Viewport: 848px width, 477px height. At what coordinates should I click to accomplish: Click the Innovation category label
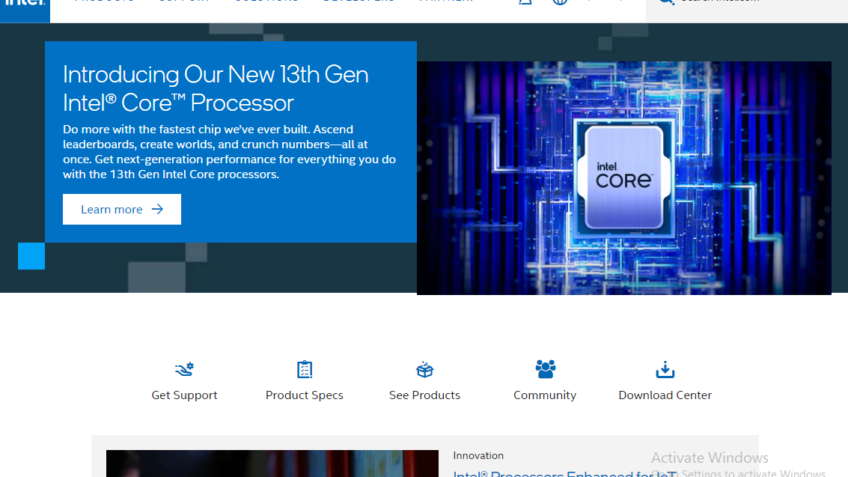pyautogui.click(x=478, y=456)
